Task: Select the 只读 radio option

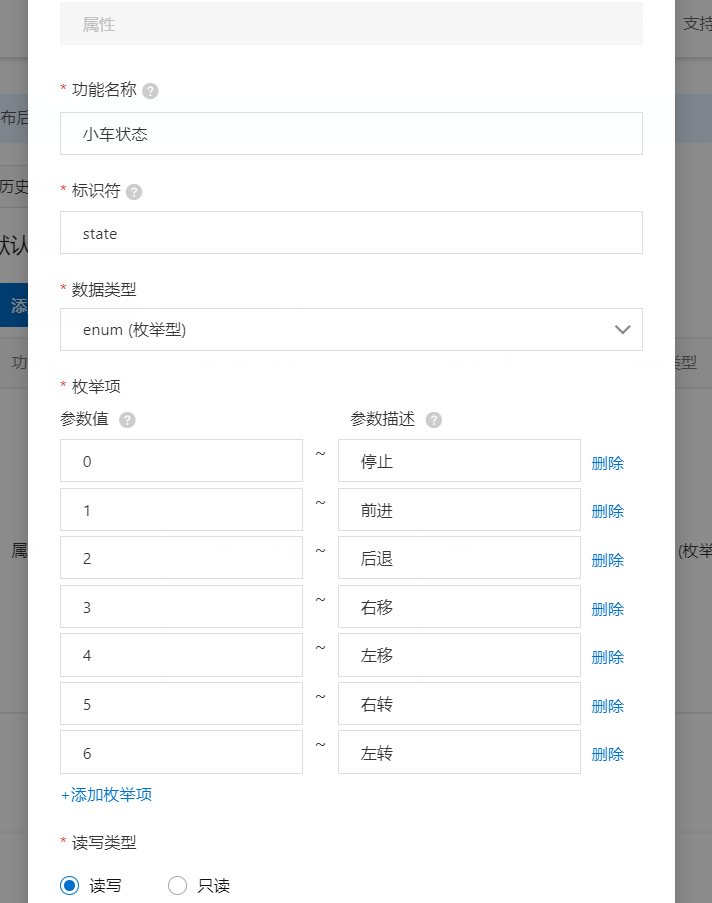Action: click(177, 885)
